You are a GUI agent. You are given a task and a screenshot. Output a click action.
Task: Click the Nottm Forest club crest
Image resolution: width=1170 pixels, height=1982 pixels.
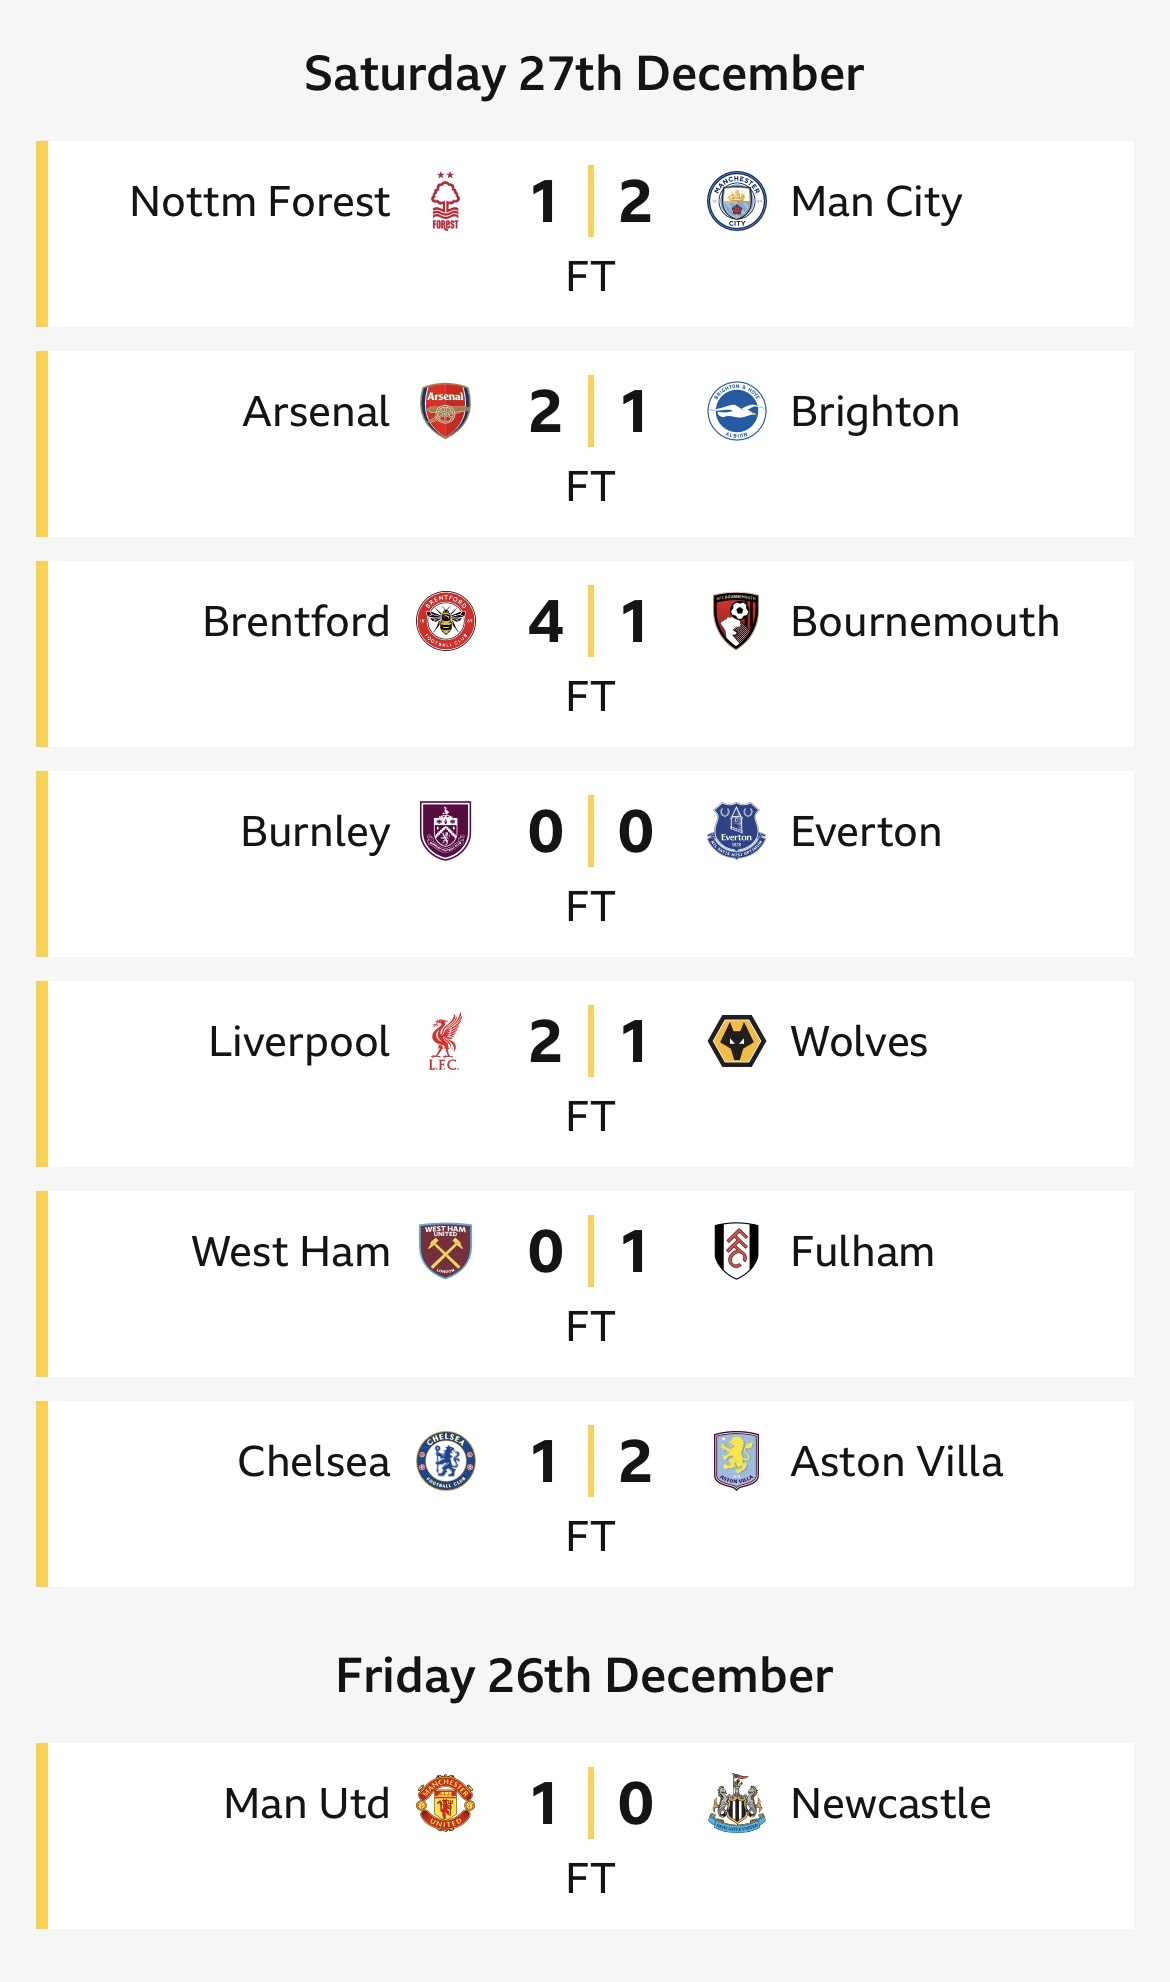pyautogui.click(x=446, y=201)
